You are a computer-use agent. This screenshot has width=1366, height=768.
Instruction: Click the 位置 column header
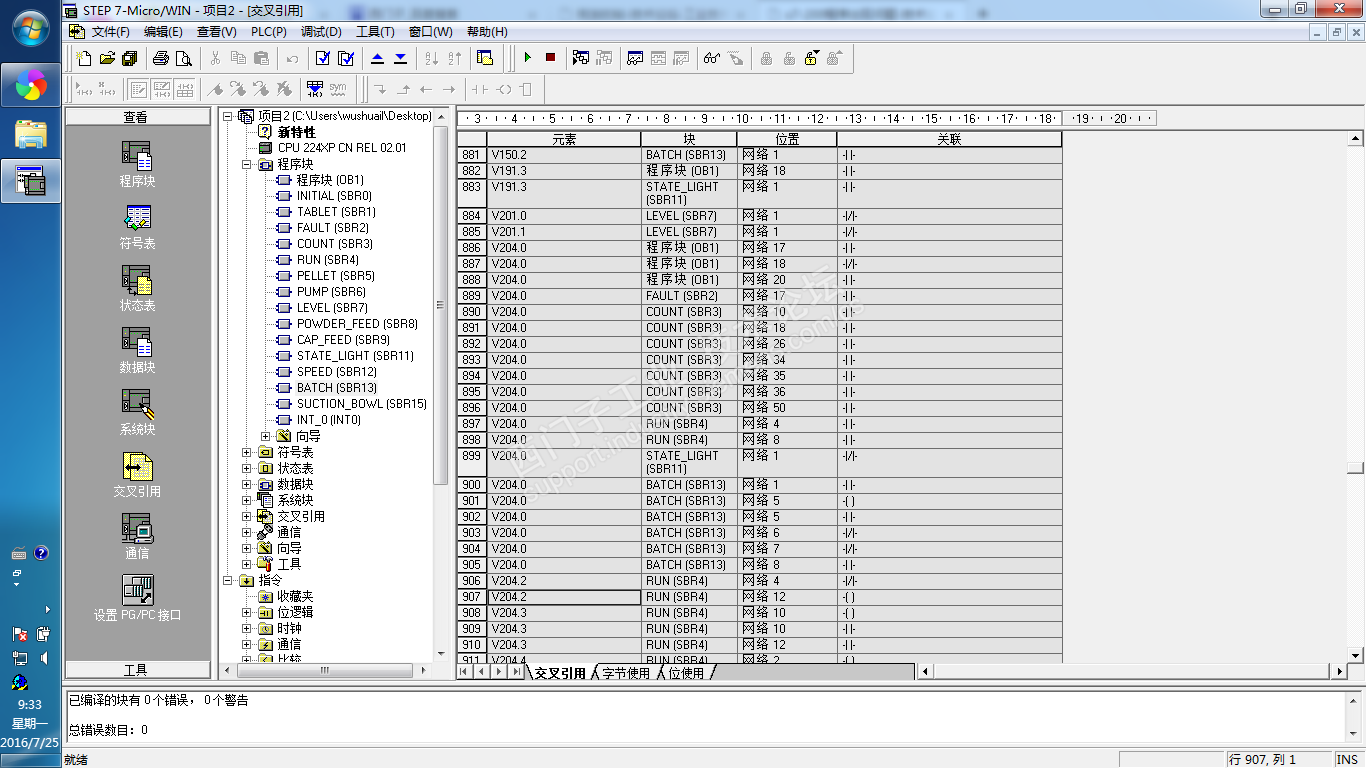[787, 140]
